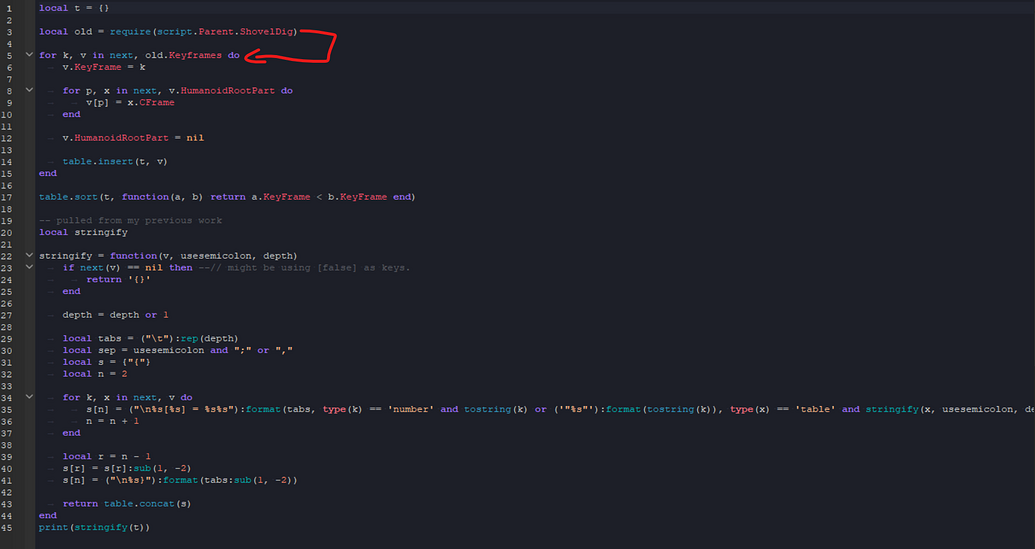
Task: Click 'HumanoidRootPart' on line 8
Action: point(227,91)
